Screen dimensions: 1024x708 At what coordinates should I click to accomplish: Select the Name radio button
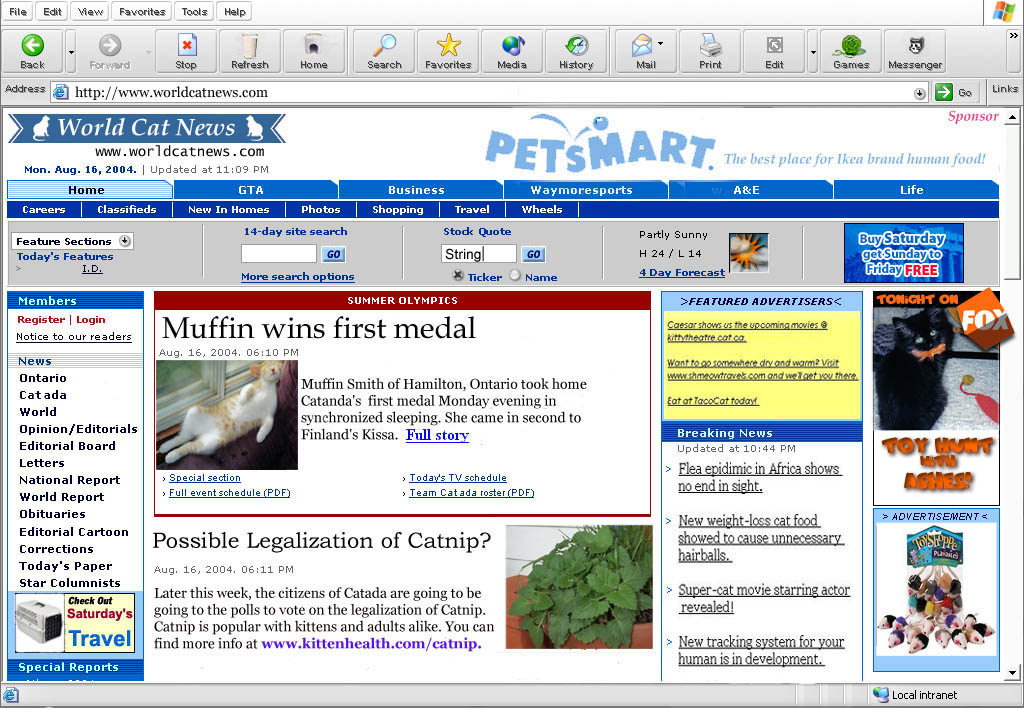pos(515,276)
